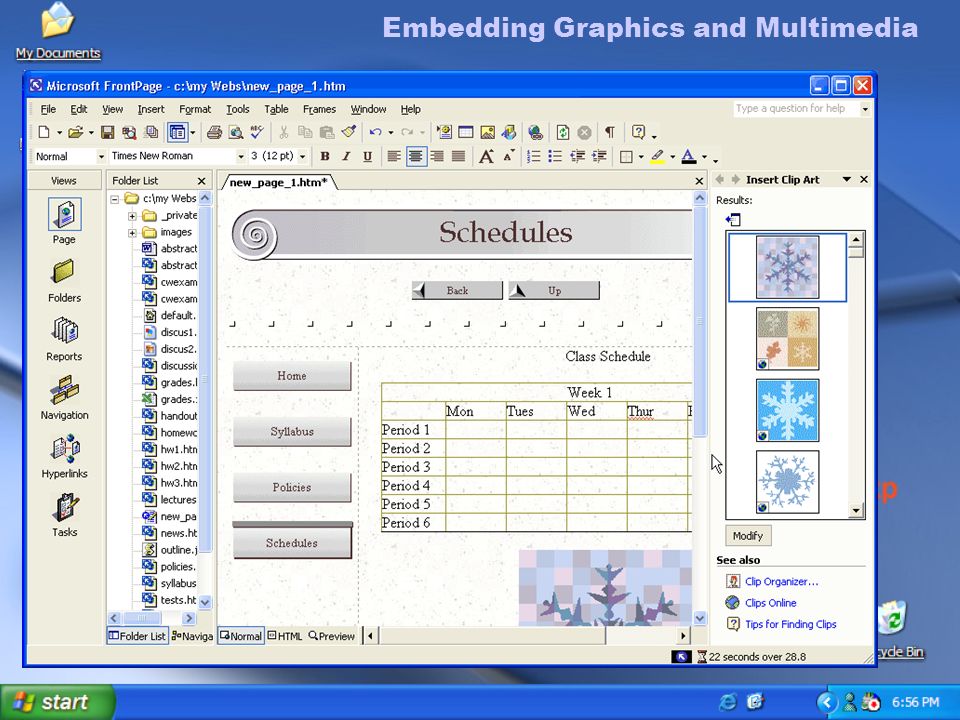
Task: Toggle Align Left
Action: pyautogui.click(x=394, y=157)
